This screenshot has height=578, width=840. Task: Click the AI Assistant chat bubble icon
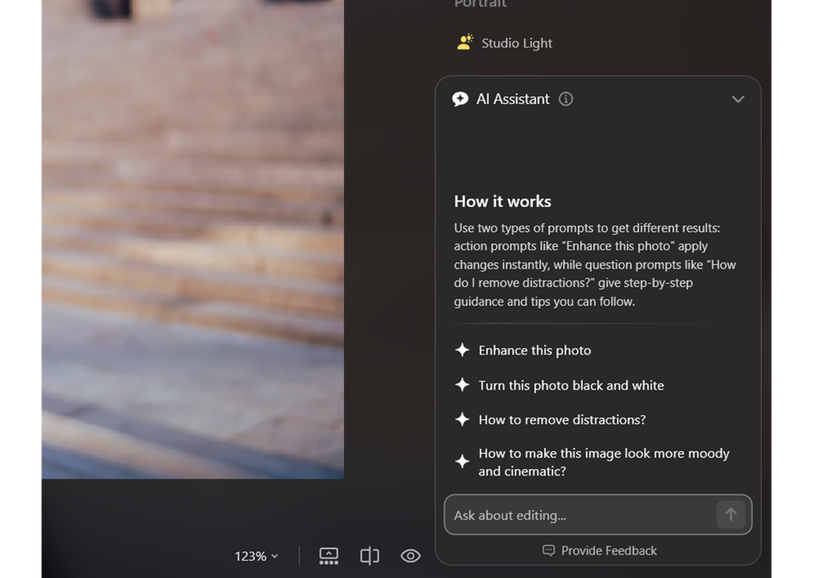pos(460,99)
